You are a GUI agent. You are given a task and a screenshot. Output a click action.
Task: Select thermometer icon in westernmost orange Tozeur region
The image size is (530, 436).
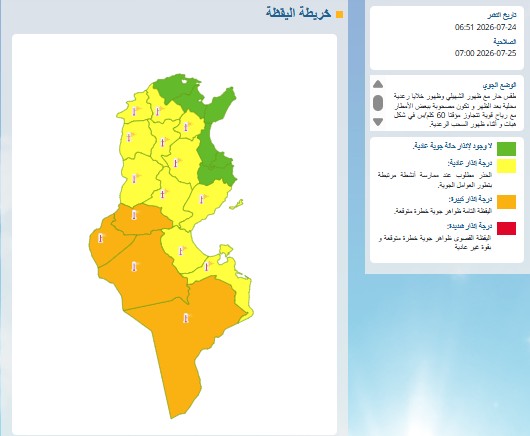tap(100, 238)
